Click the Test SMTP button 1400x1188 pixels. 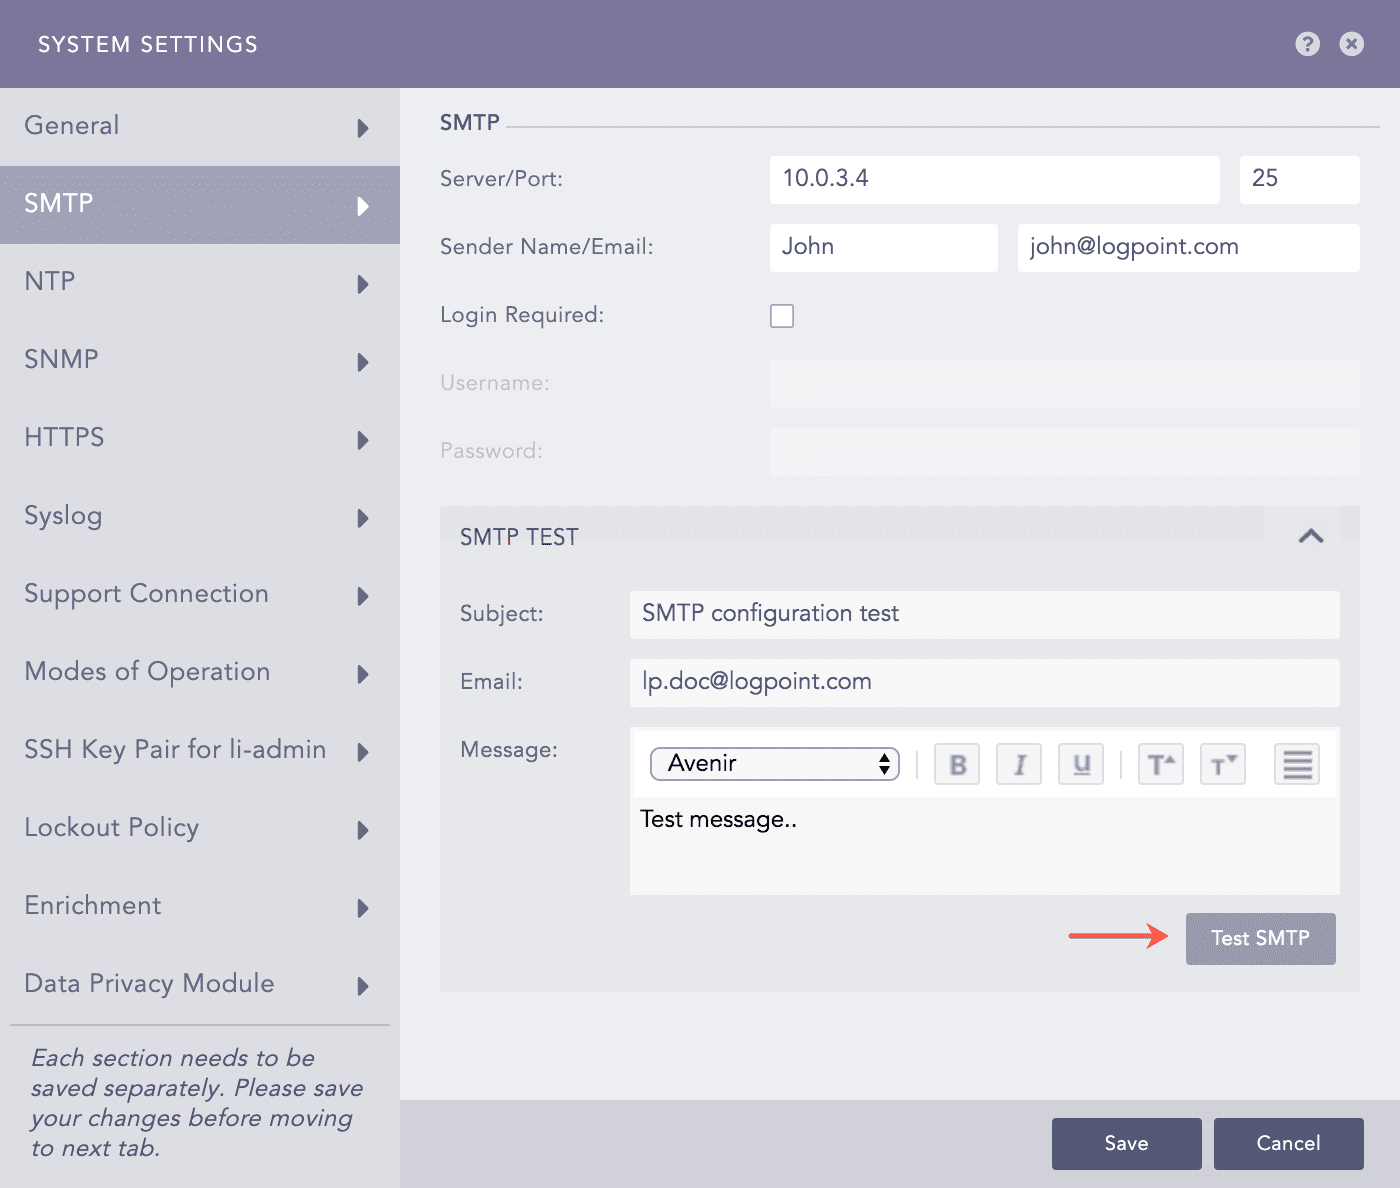point(1260,938)
